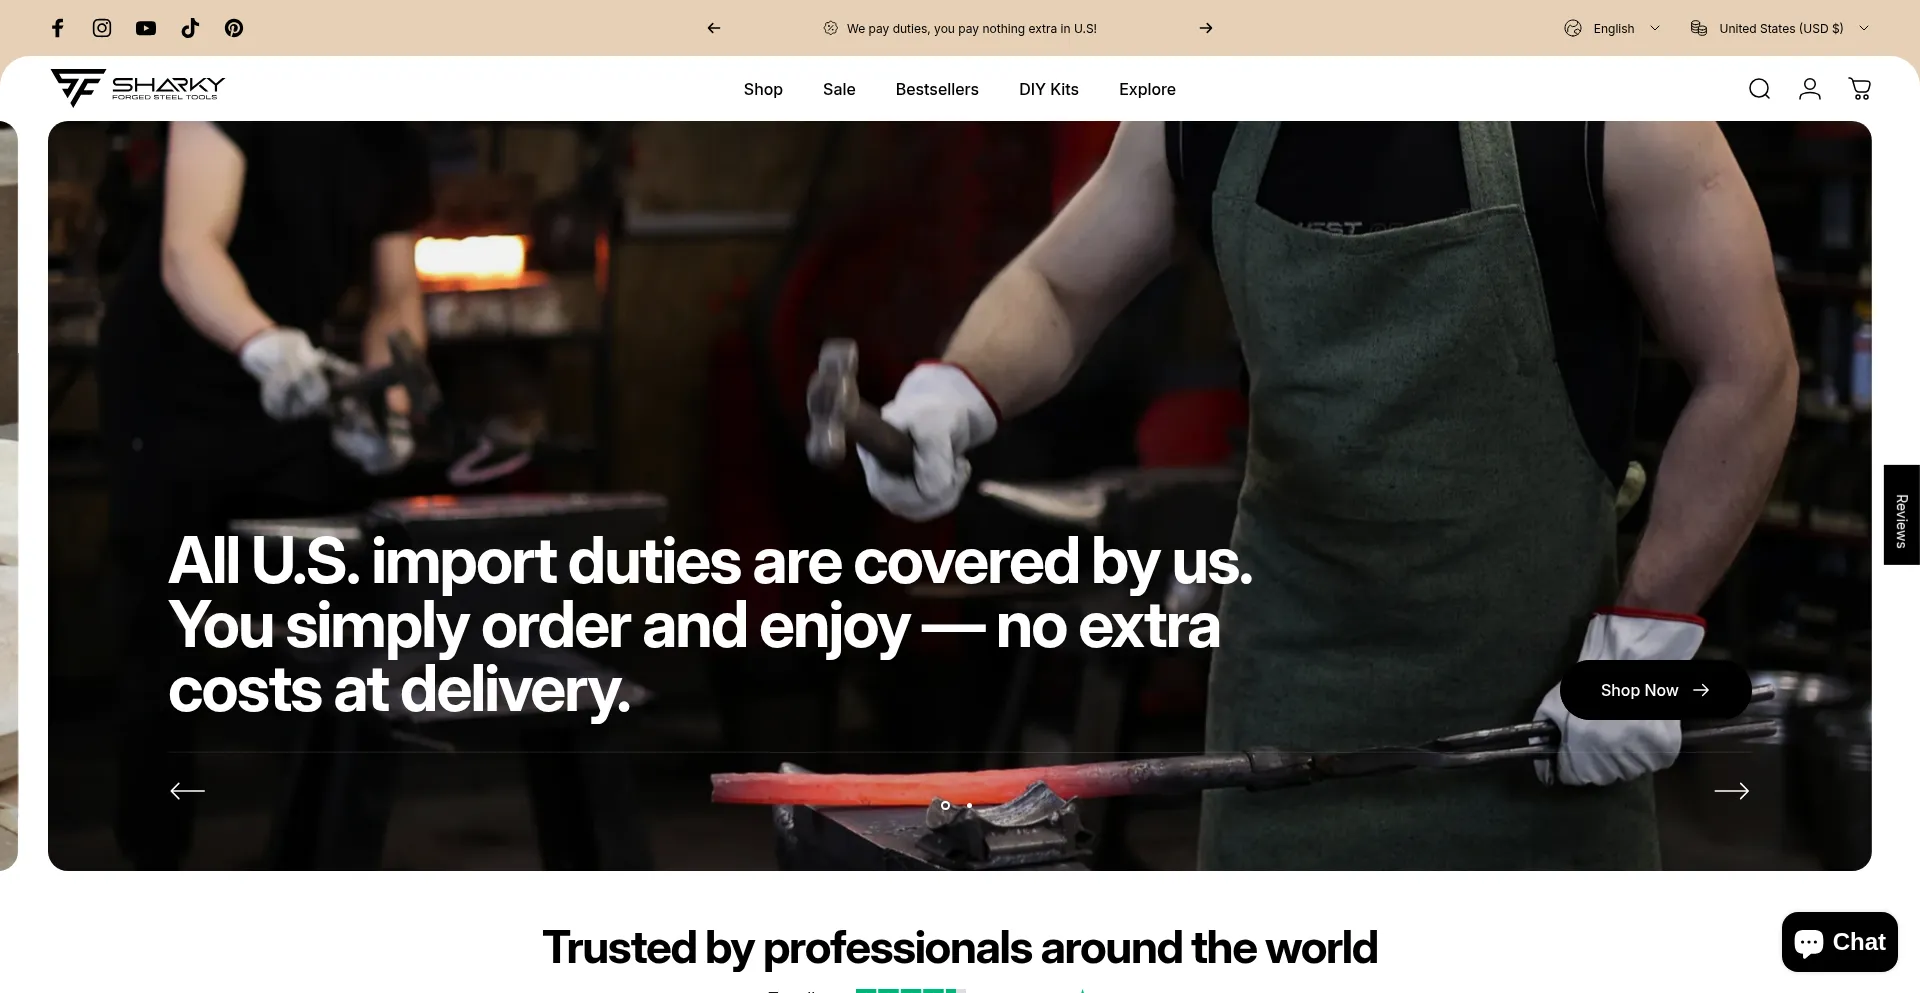The width and height of the screenshot is (1920, 993).
Task: Go to the Sharky logo homepage
Action: tap(138, 88)
